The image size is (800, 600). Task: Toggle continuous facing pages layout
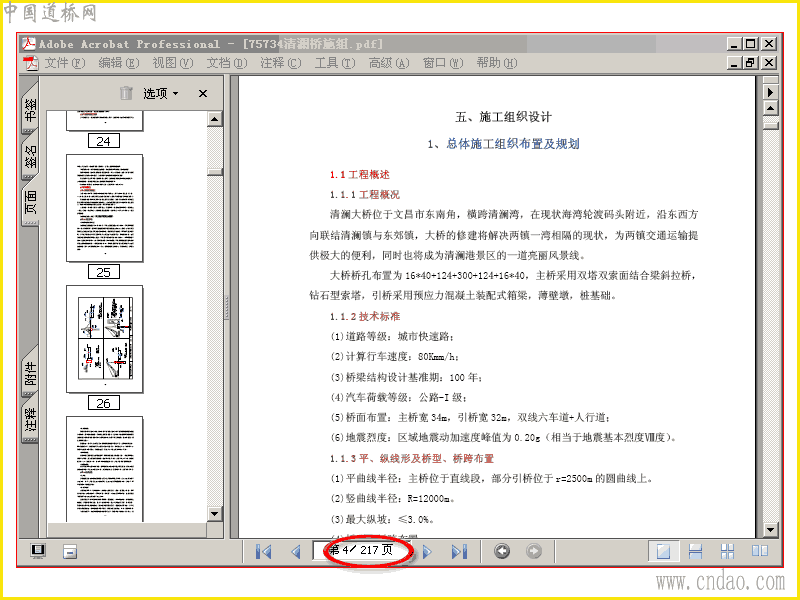(727, 551)
